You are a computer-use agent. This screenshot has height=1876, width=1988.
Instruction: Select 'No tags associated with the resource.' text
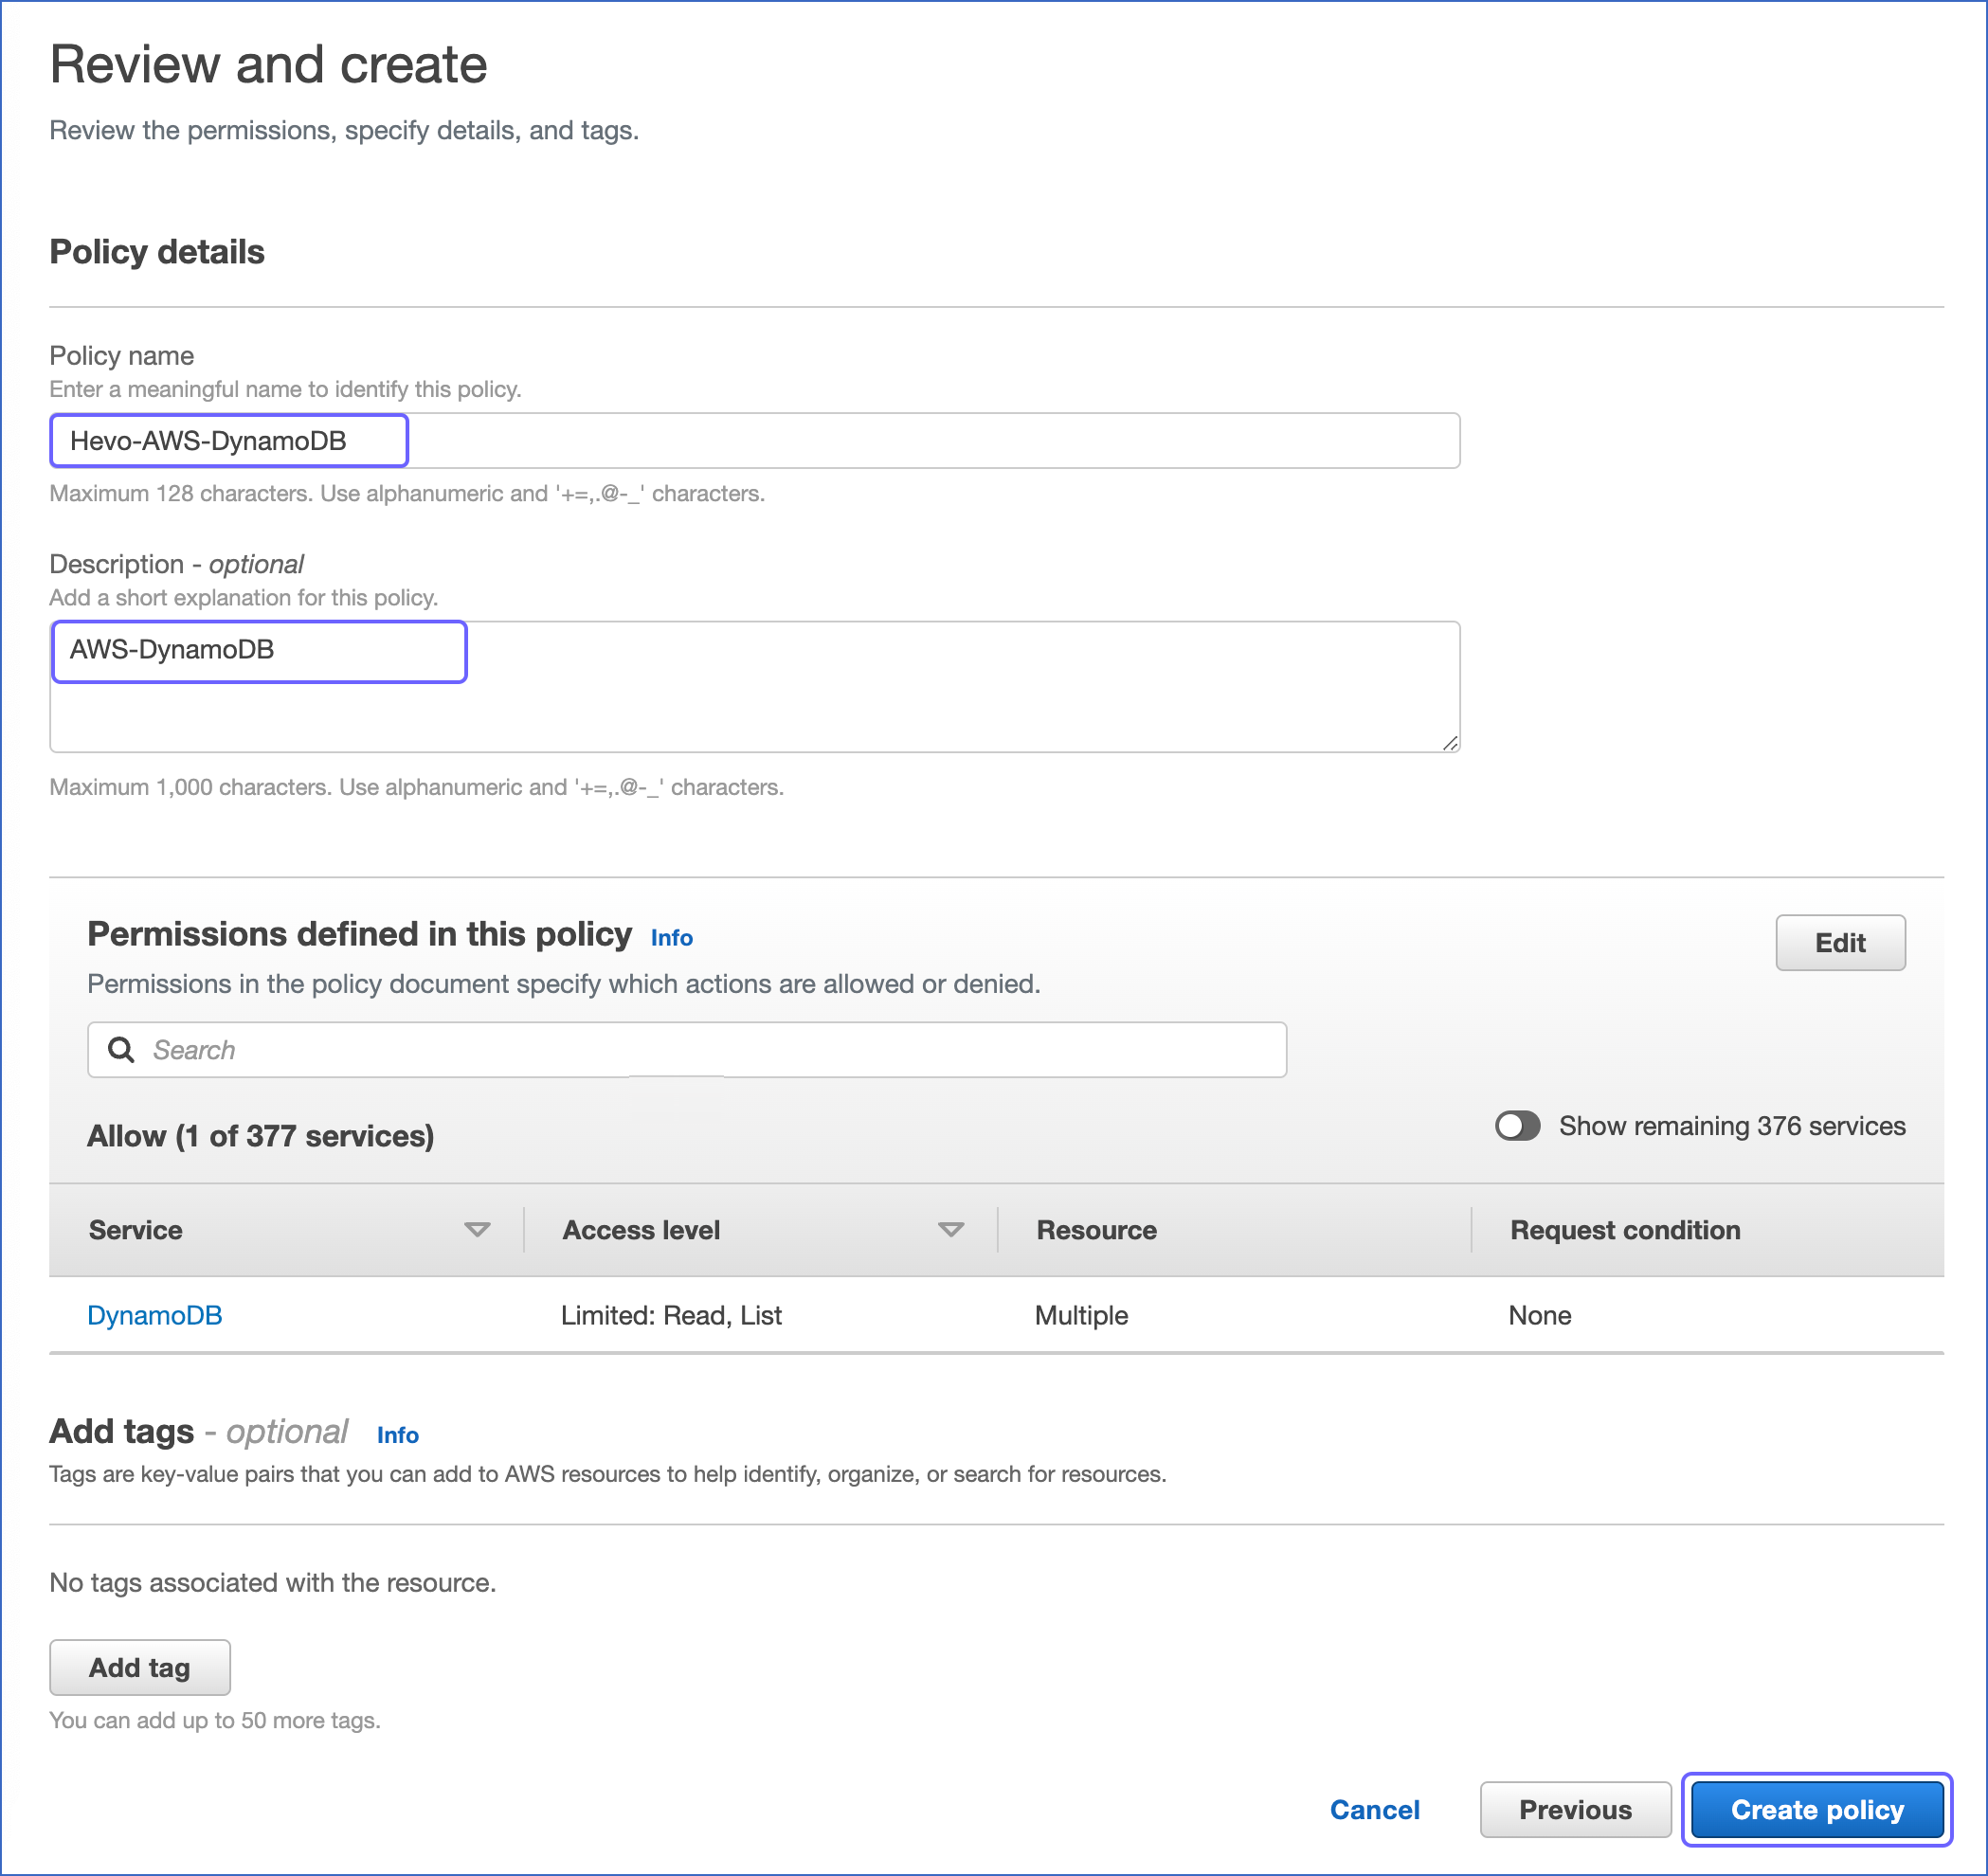pos(272,1582)
